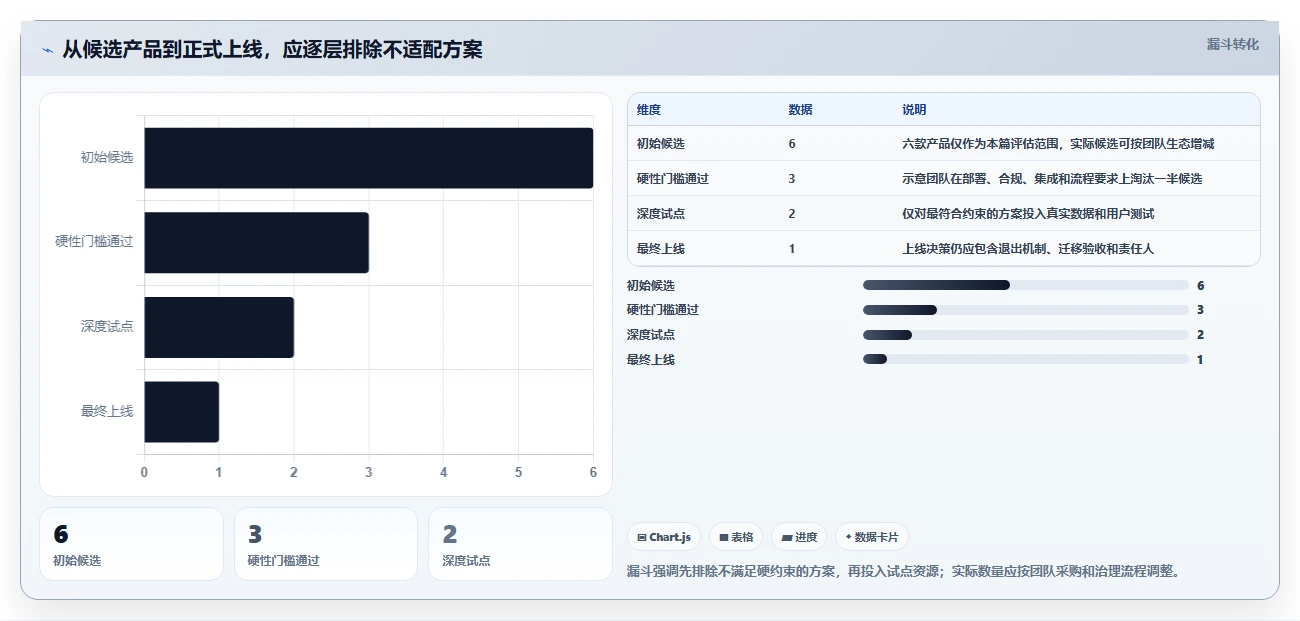This screenshot has width=1300, height=621.
Task: Click the 硬性门槛通过 cell in the table
Action: (673, 179)
